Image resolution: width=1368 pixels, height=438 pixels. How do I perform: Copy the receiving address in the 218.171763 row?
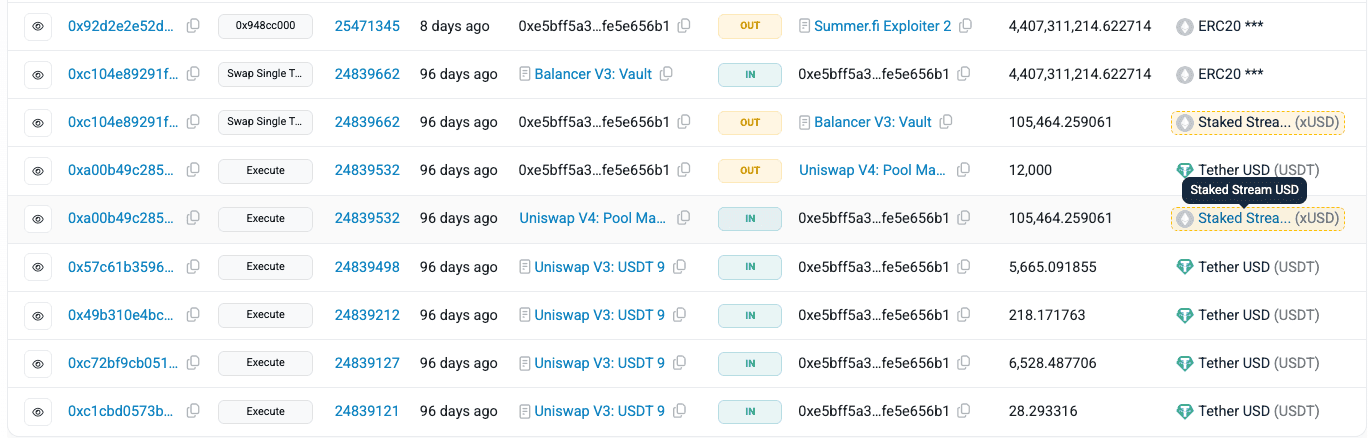963,315
